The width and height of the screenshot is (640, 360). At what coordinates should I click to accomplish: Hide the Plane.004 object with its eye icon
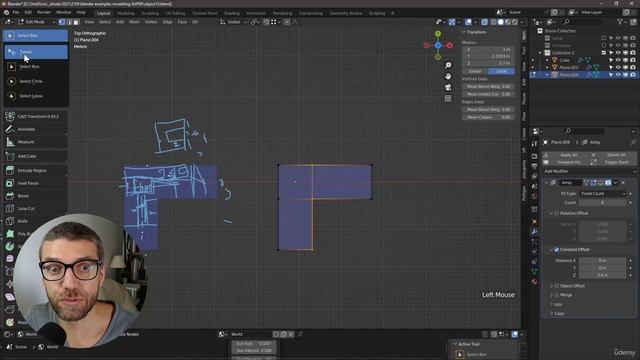[618, 75]
